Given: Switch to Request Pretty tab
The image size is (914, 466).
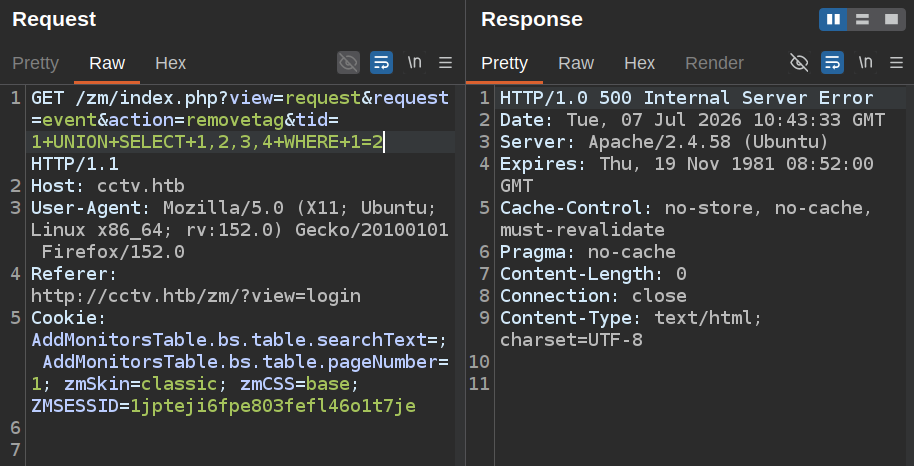Looking at the screenshot, I should click(x=36, y=63).
